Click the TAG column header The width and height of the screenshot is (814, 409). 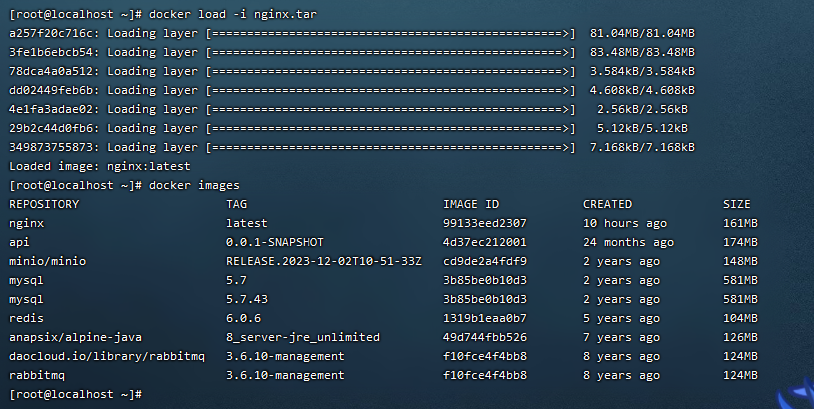236,204
